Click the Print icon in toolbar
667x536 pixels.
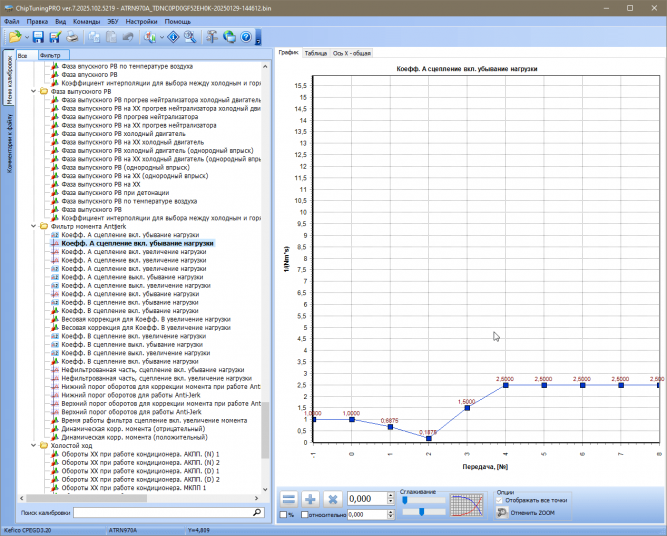point(72,37)
